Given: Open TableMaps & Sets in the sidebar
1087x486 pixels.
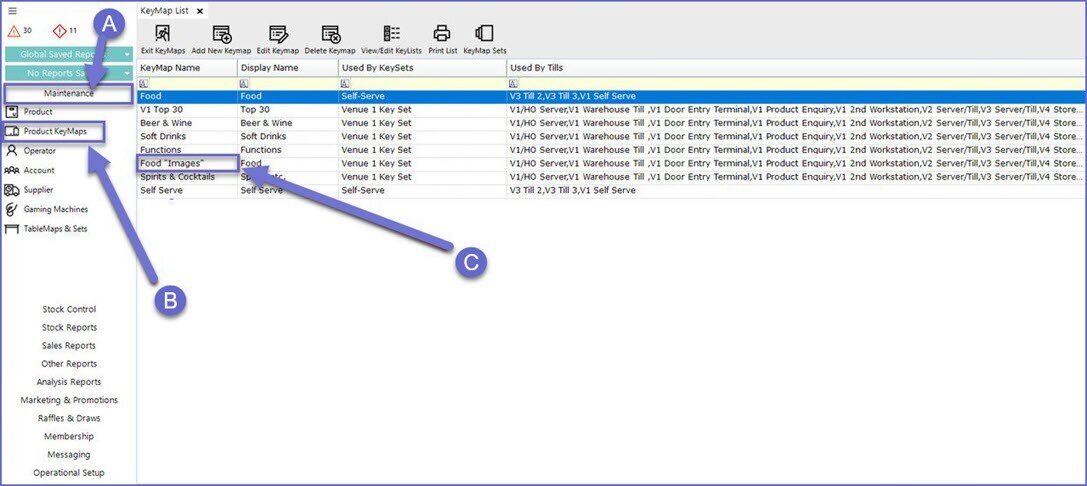Looking at the screenshot, I should pyautogui.click(x=55, y=228).
